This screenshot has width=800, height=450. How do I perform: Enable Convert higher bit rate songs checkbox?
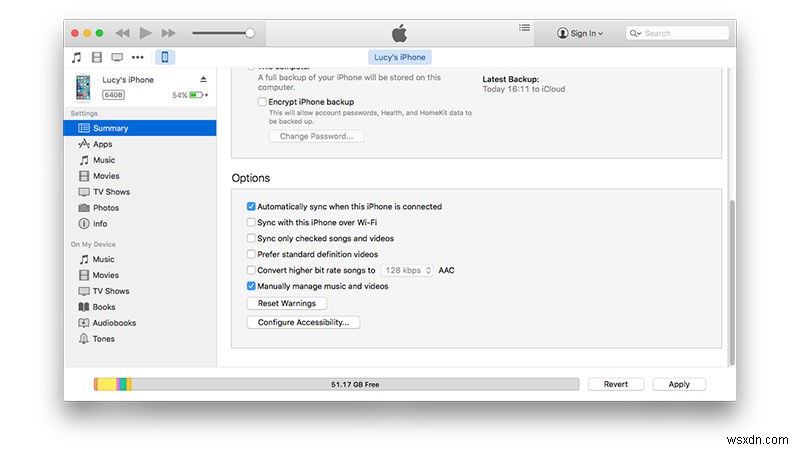click(251, 270)
